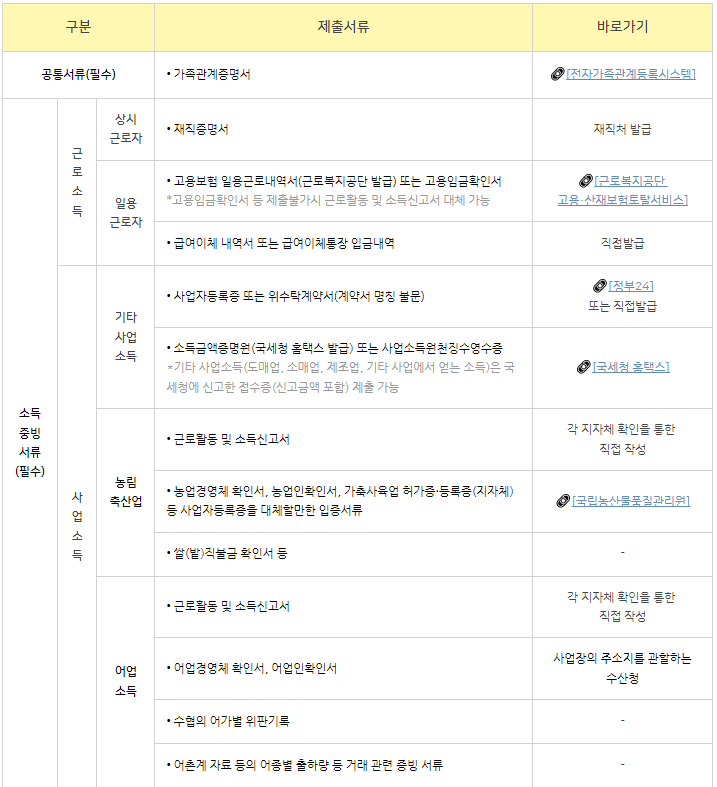Select the 어업경영체 확인서, 어업인확인서 entry
Screen dimensions: 717x787
click(x=252, y=669)
